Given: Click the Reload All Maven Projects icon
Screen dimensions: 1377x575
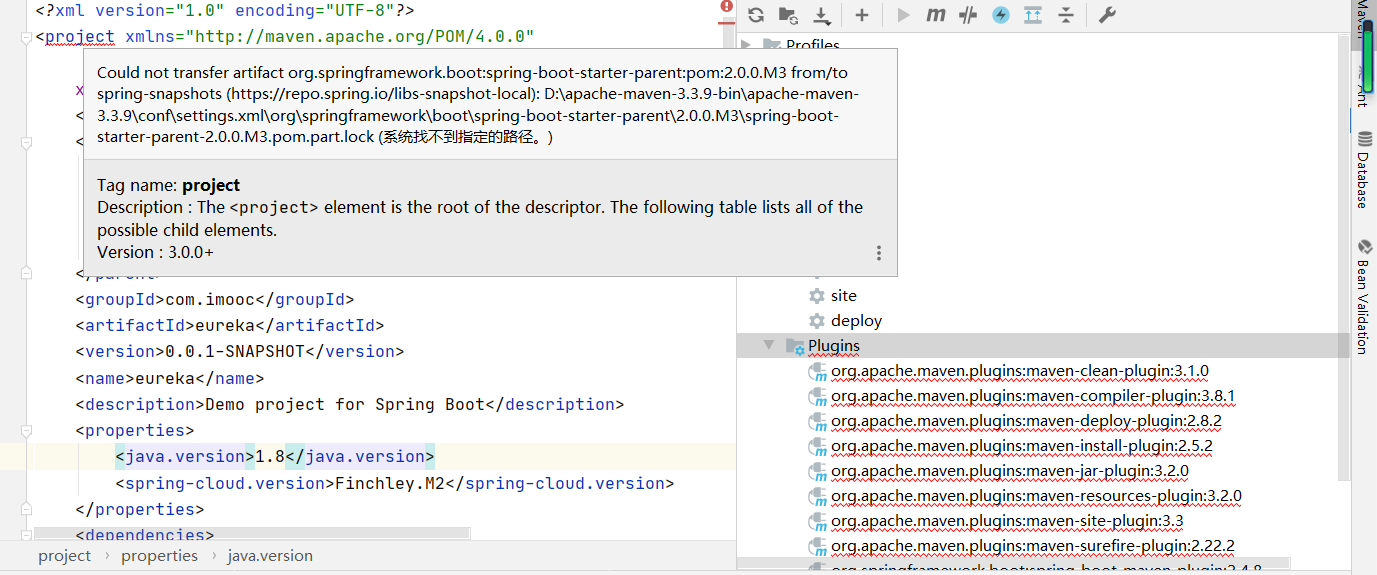Looking at the screenshot, I should pyautogui.click(x=756, y=15).
